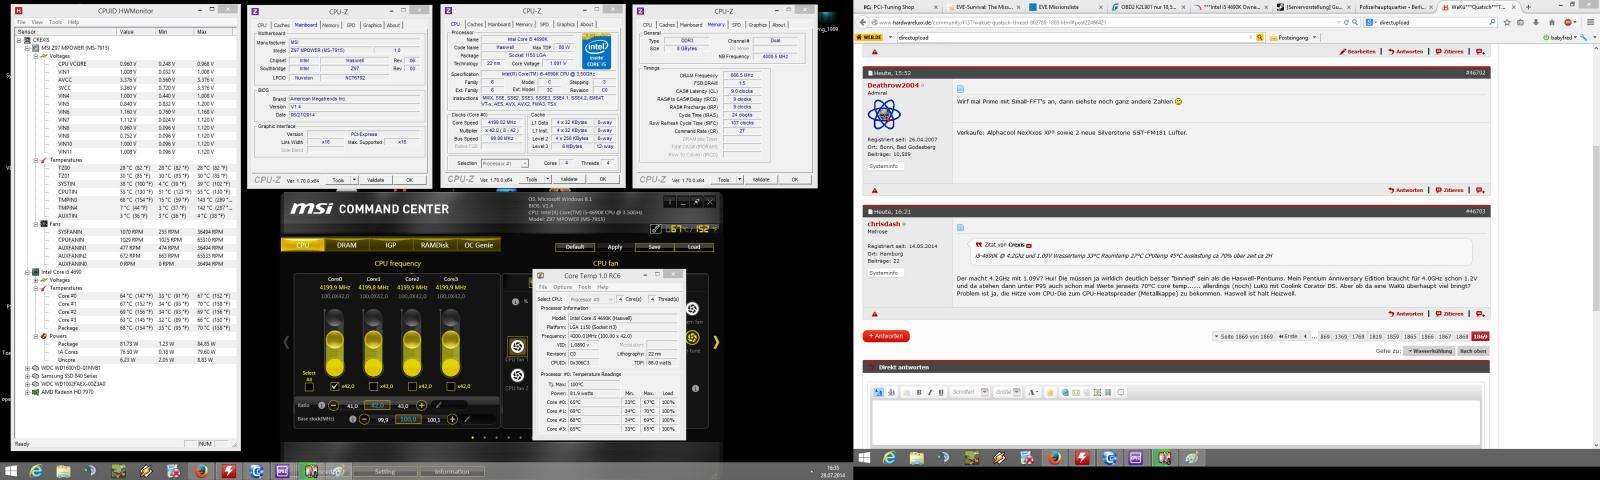Screen dimensions: 1600x480
Task: Open HWMonitor View menu
Action: pos(36,21)
